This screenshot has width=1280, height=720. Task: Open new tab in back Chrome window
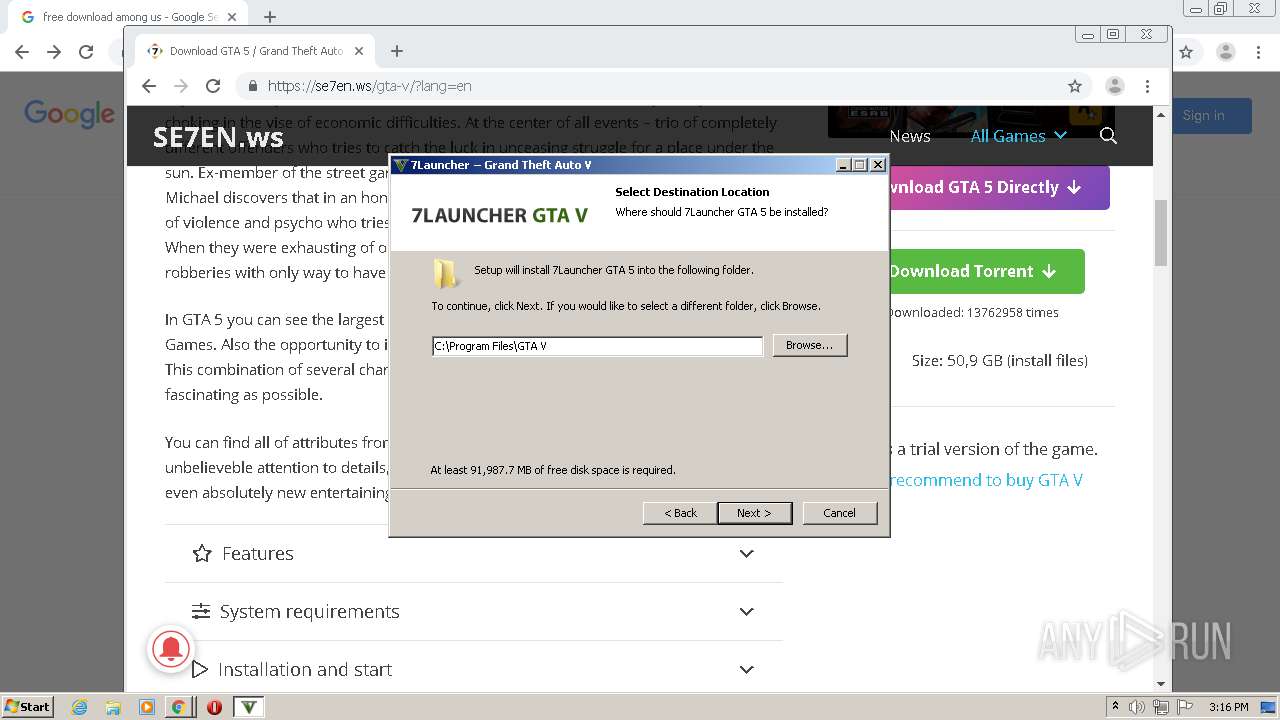pyautogui.click(x=270, y=17)
